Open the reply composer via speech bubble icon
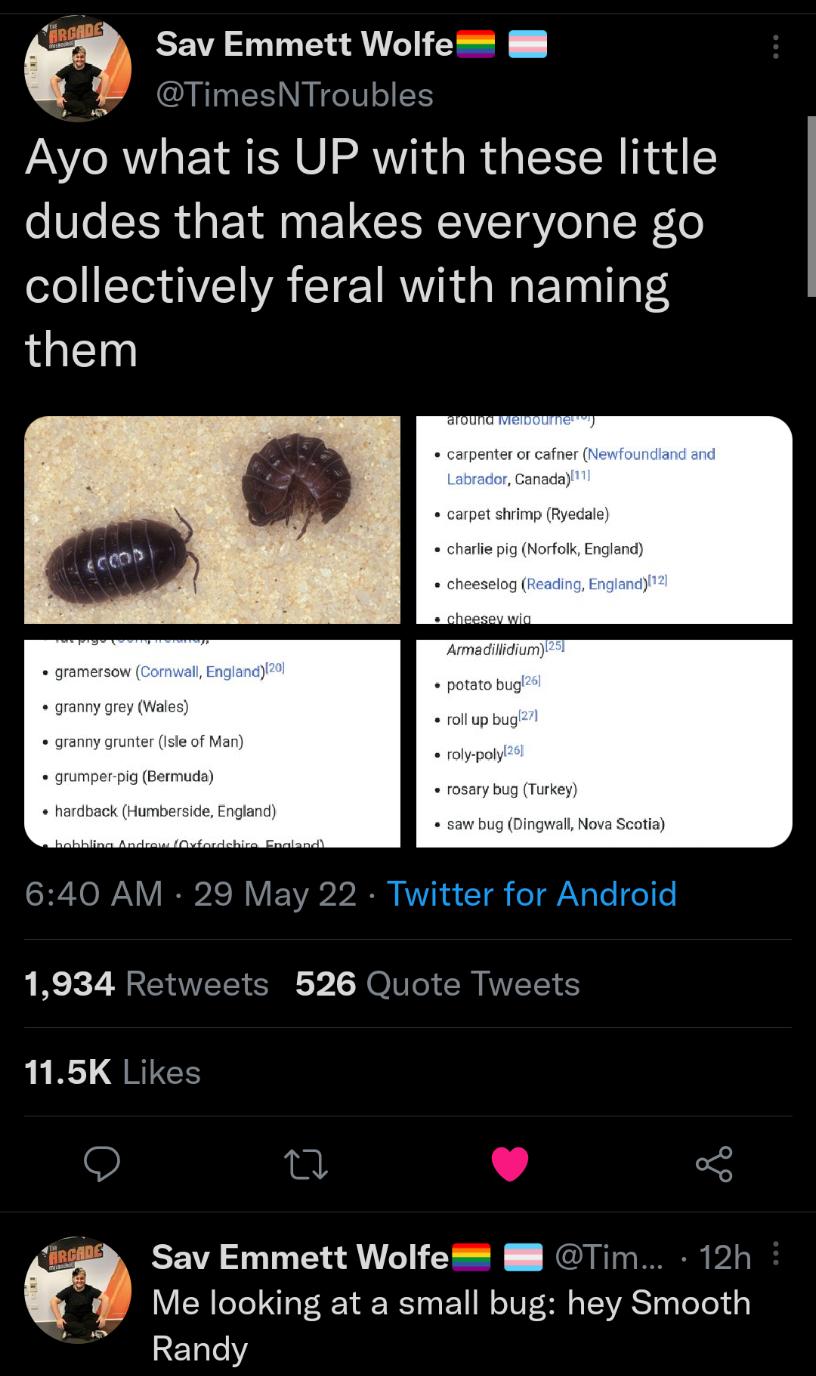The image size is (816, 1376). (102, 1163)
